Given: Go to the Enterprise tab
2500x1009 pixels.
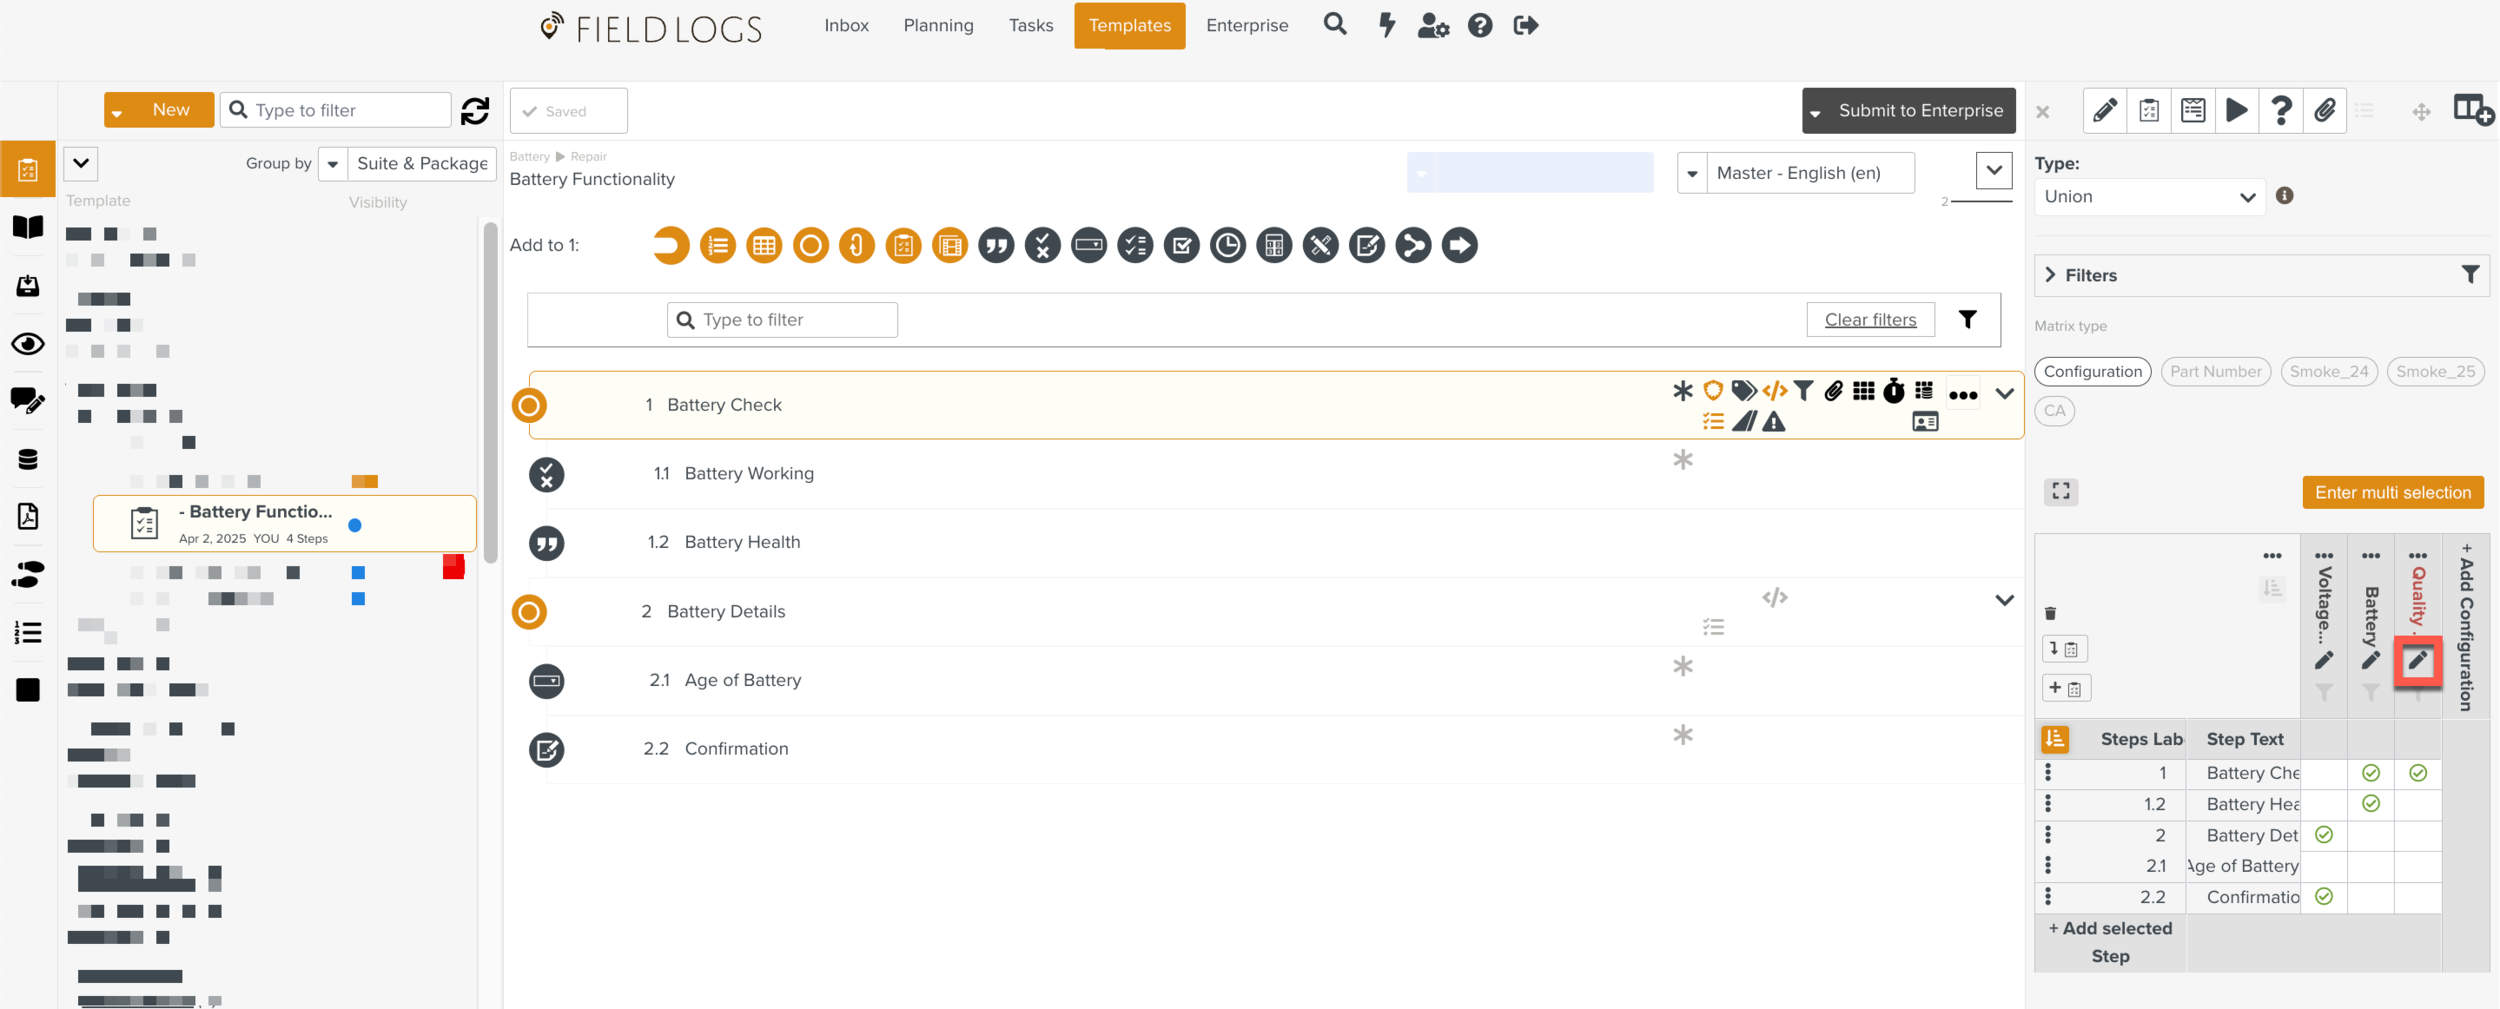Looking at the screenshot, I should (x=1246, y=25).
